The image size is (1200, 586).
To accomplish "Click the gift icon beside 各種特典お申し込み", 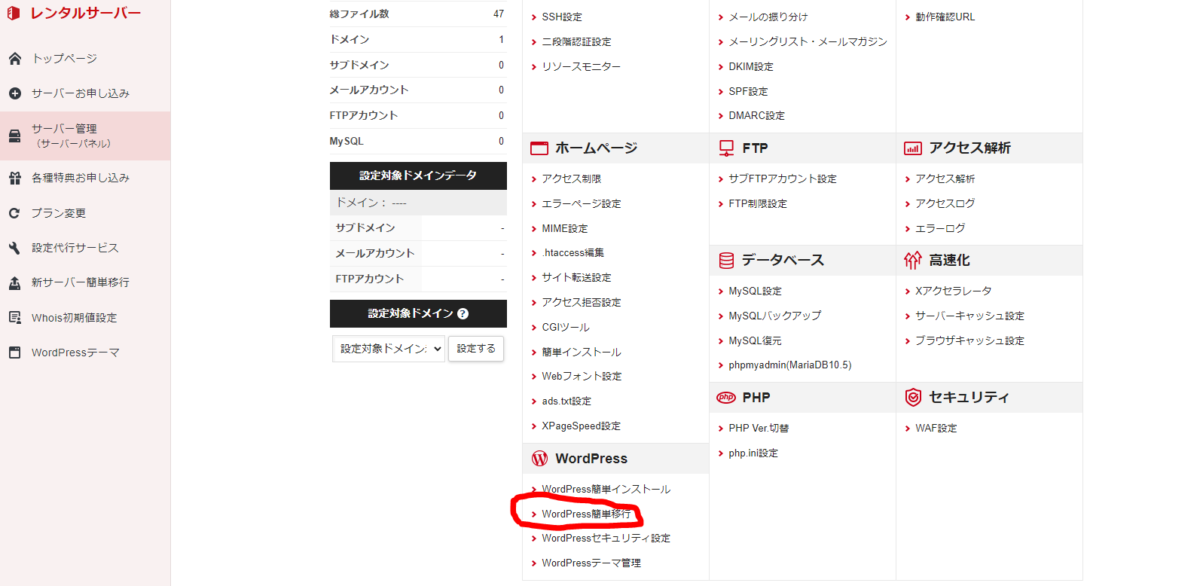I will 15,178.
